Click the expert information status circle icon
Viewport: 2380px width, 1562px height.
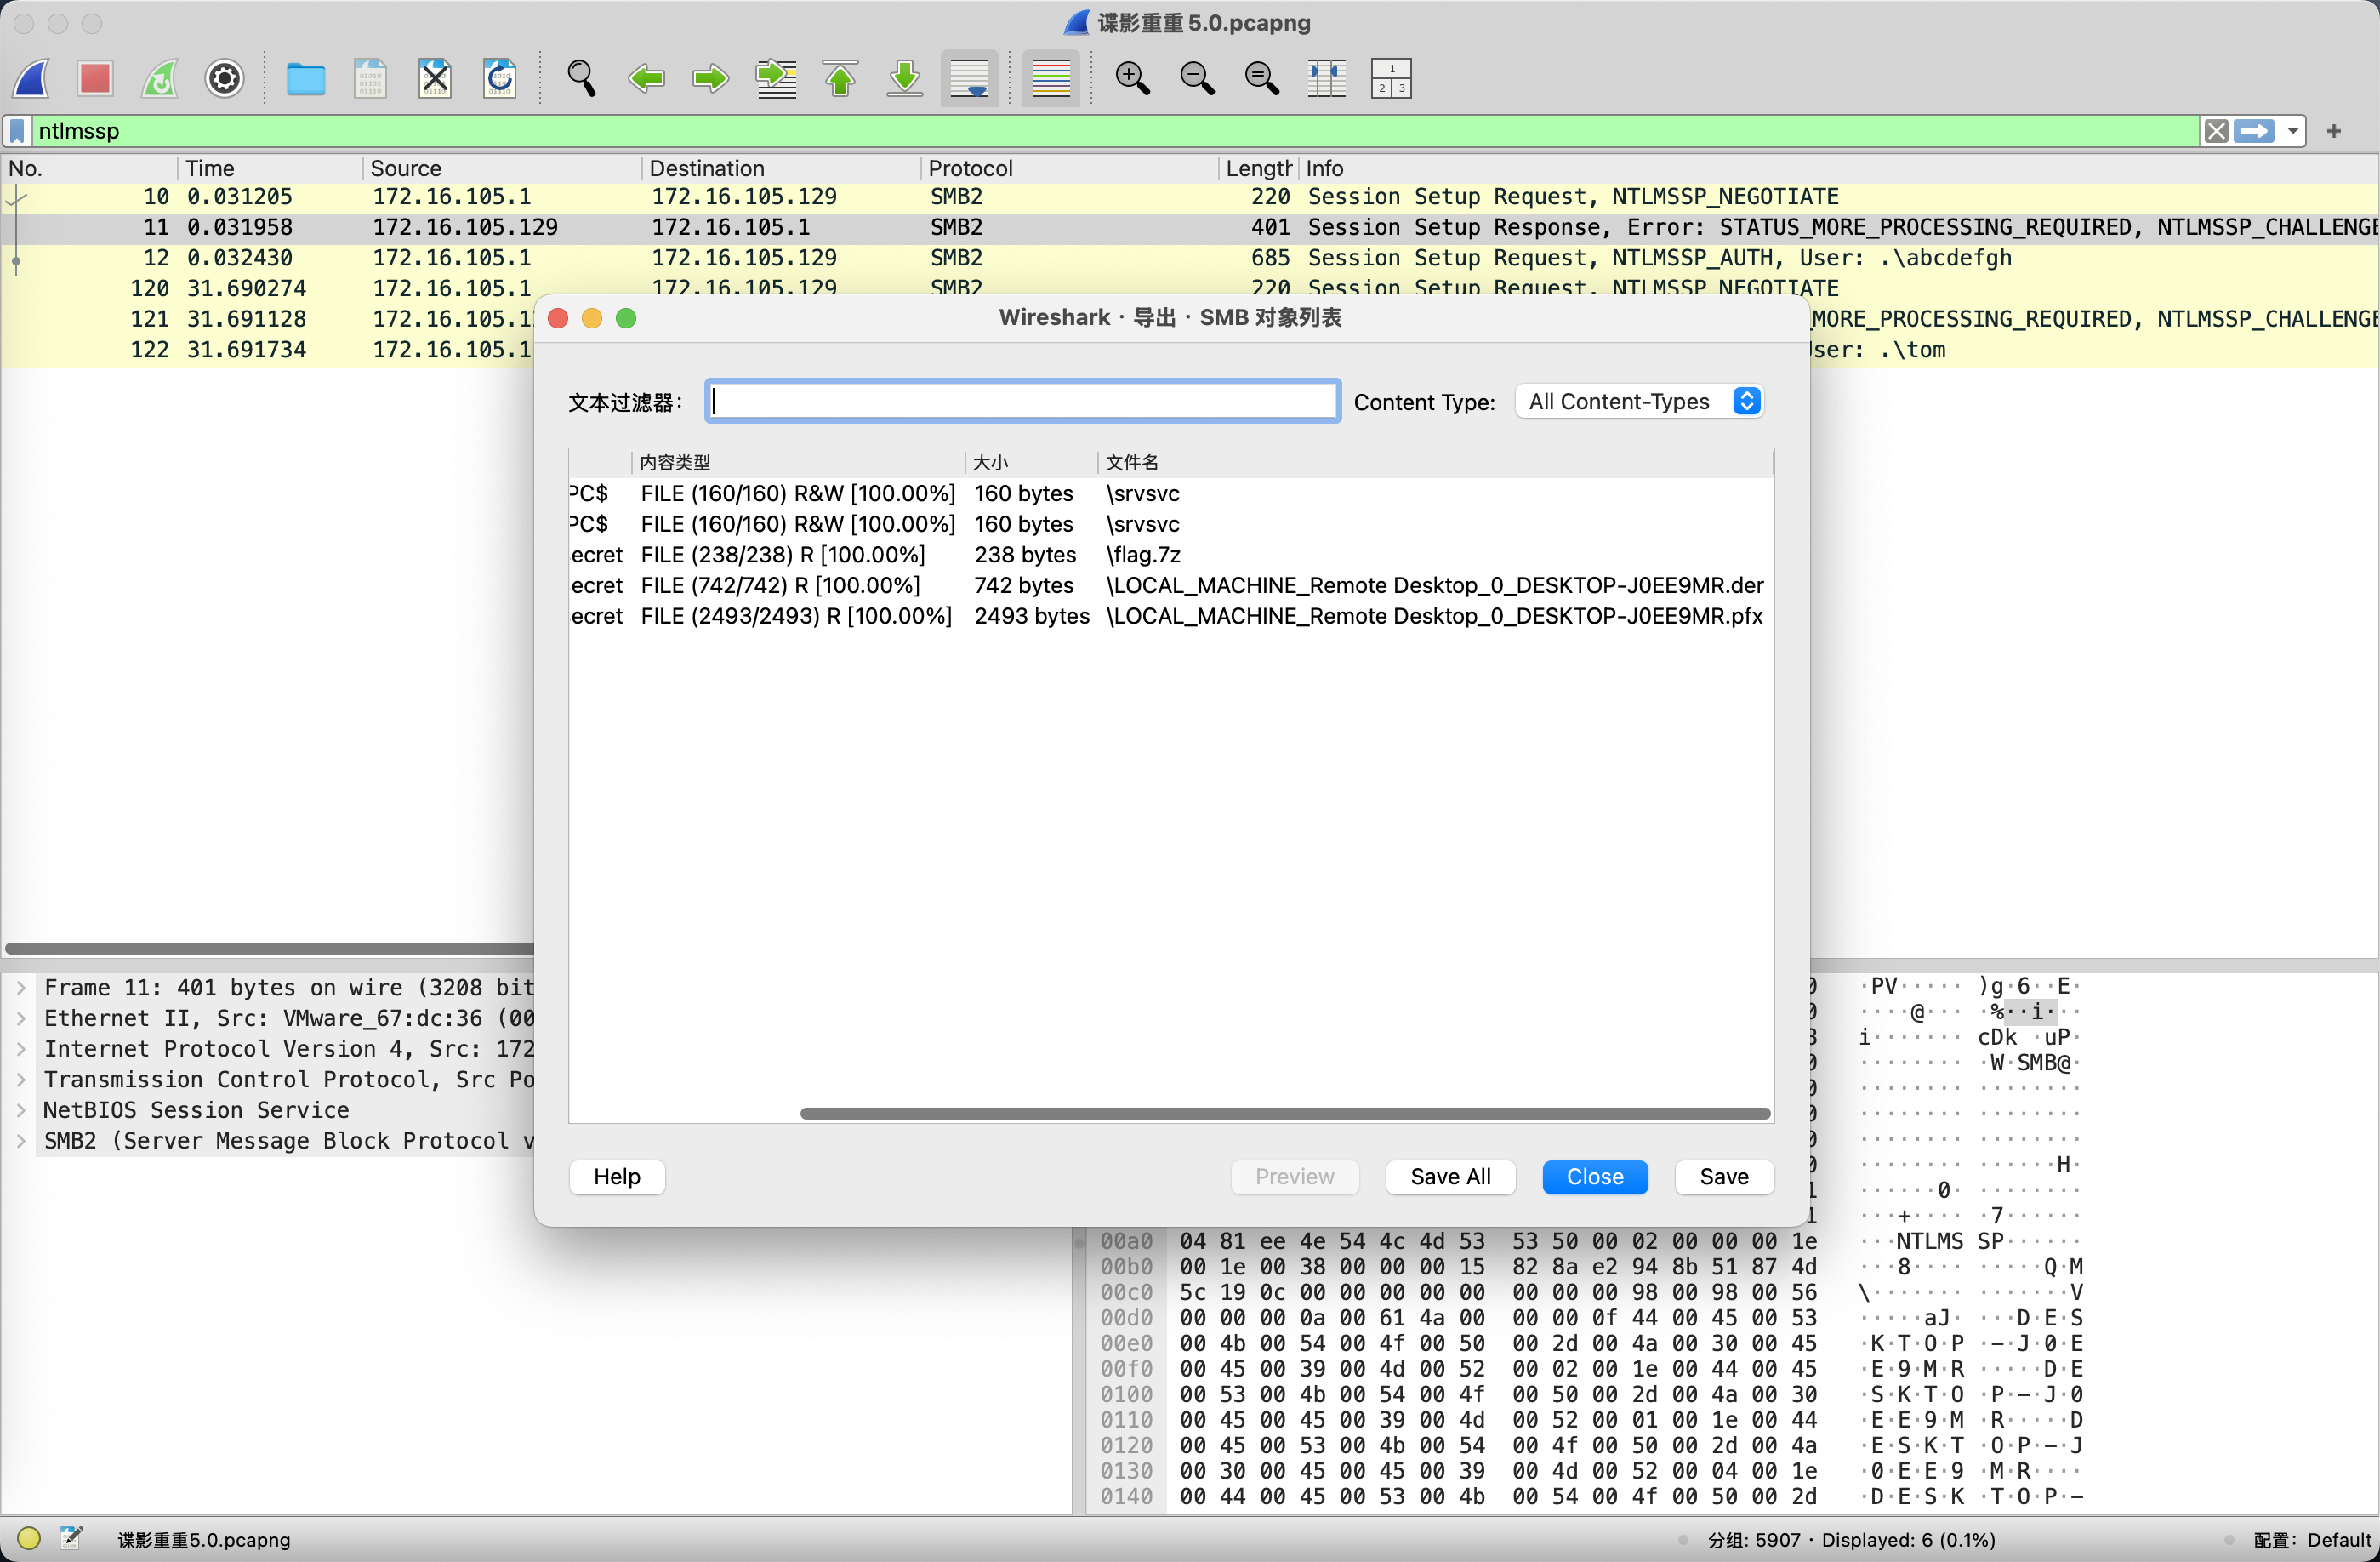29,1539
